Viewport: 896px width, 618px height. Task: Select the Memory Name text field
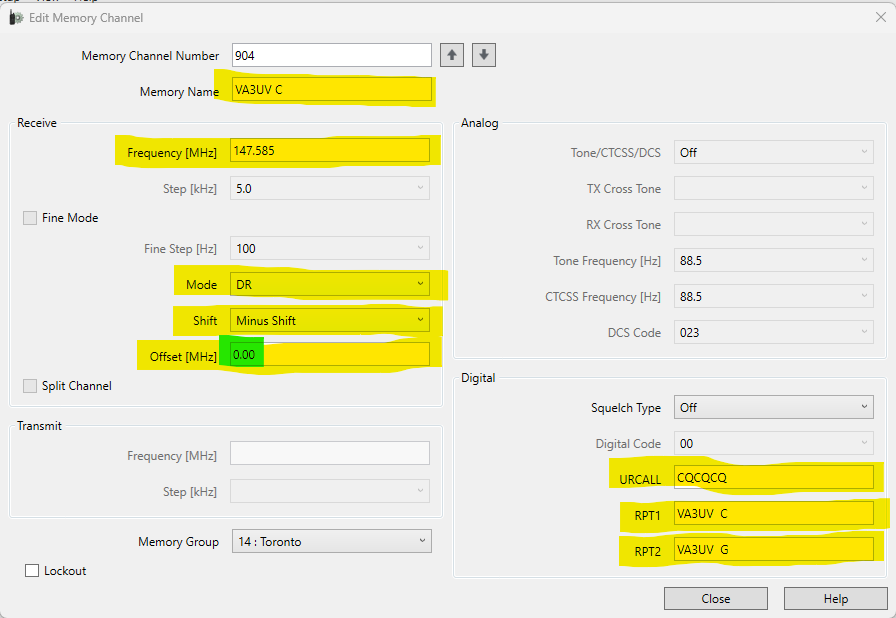[330, 90]
